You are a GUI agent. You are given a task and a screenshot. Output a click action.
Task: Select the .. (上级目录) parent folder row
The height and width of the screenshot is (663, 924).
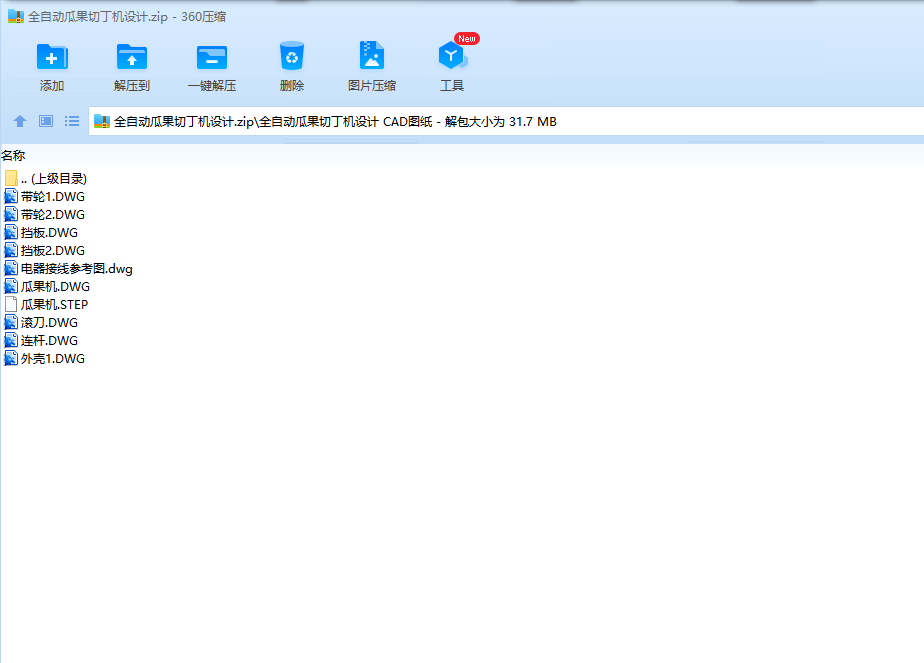pyautogui.click(x=46, y=179)
